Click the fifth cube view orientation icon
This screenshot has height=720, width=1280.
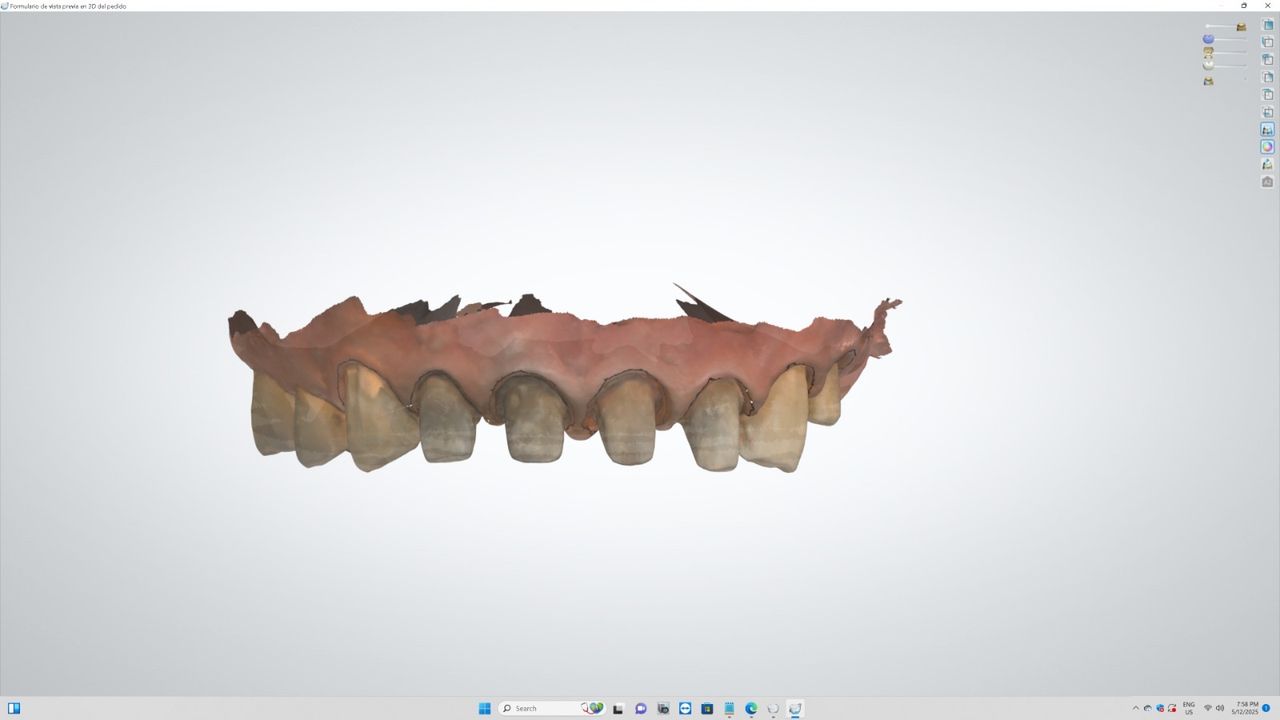pyautogui.click(x=1268, y=95)
